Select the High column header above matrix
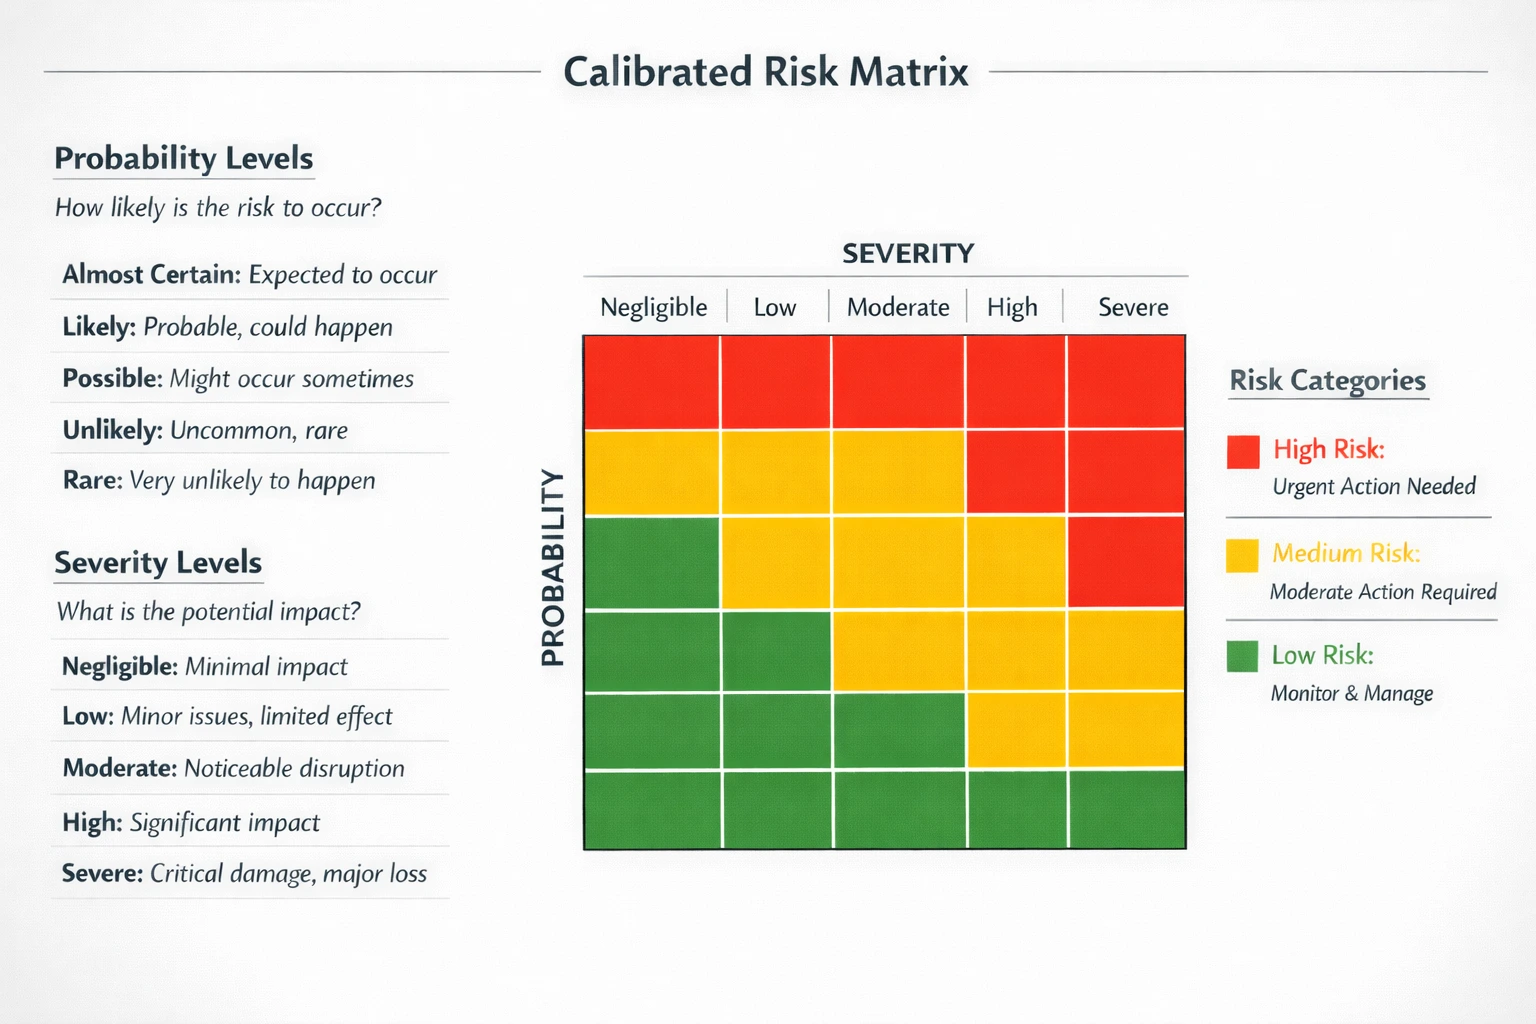The image size is (1536, 1024). click(x=1012, y=307)
